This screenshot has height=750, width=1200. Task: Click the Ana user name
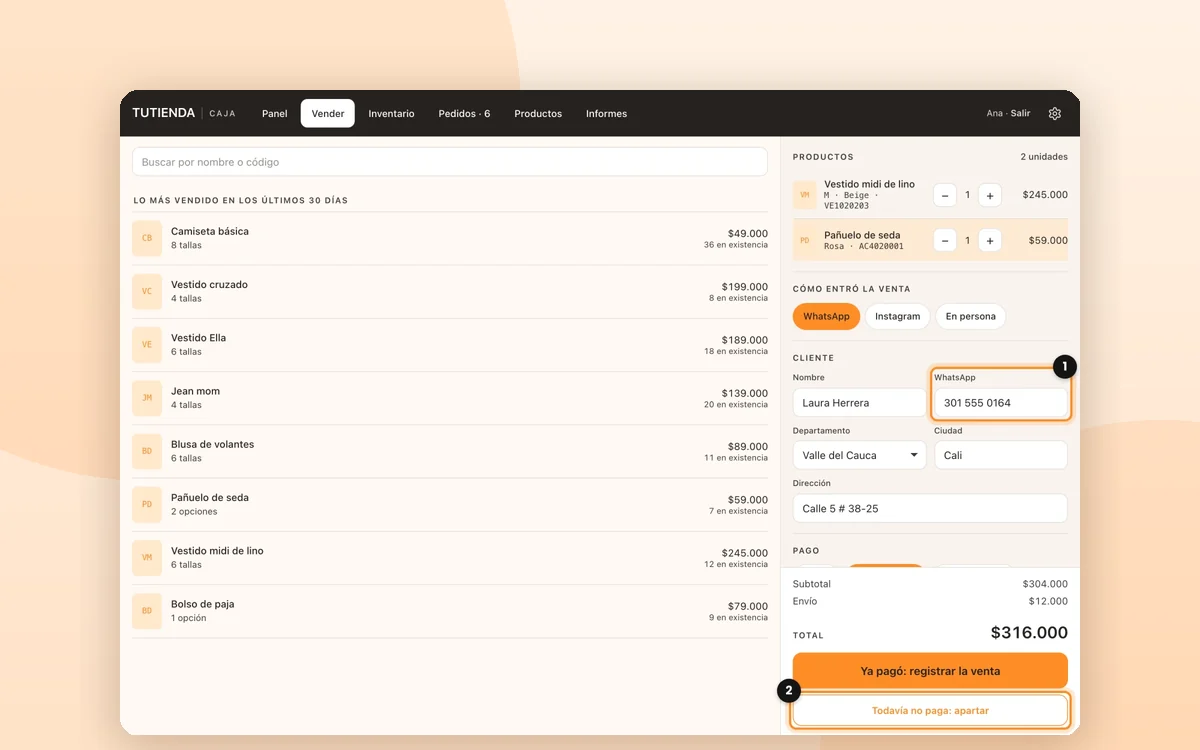[994, 114]
